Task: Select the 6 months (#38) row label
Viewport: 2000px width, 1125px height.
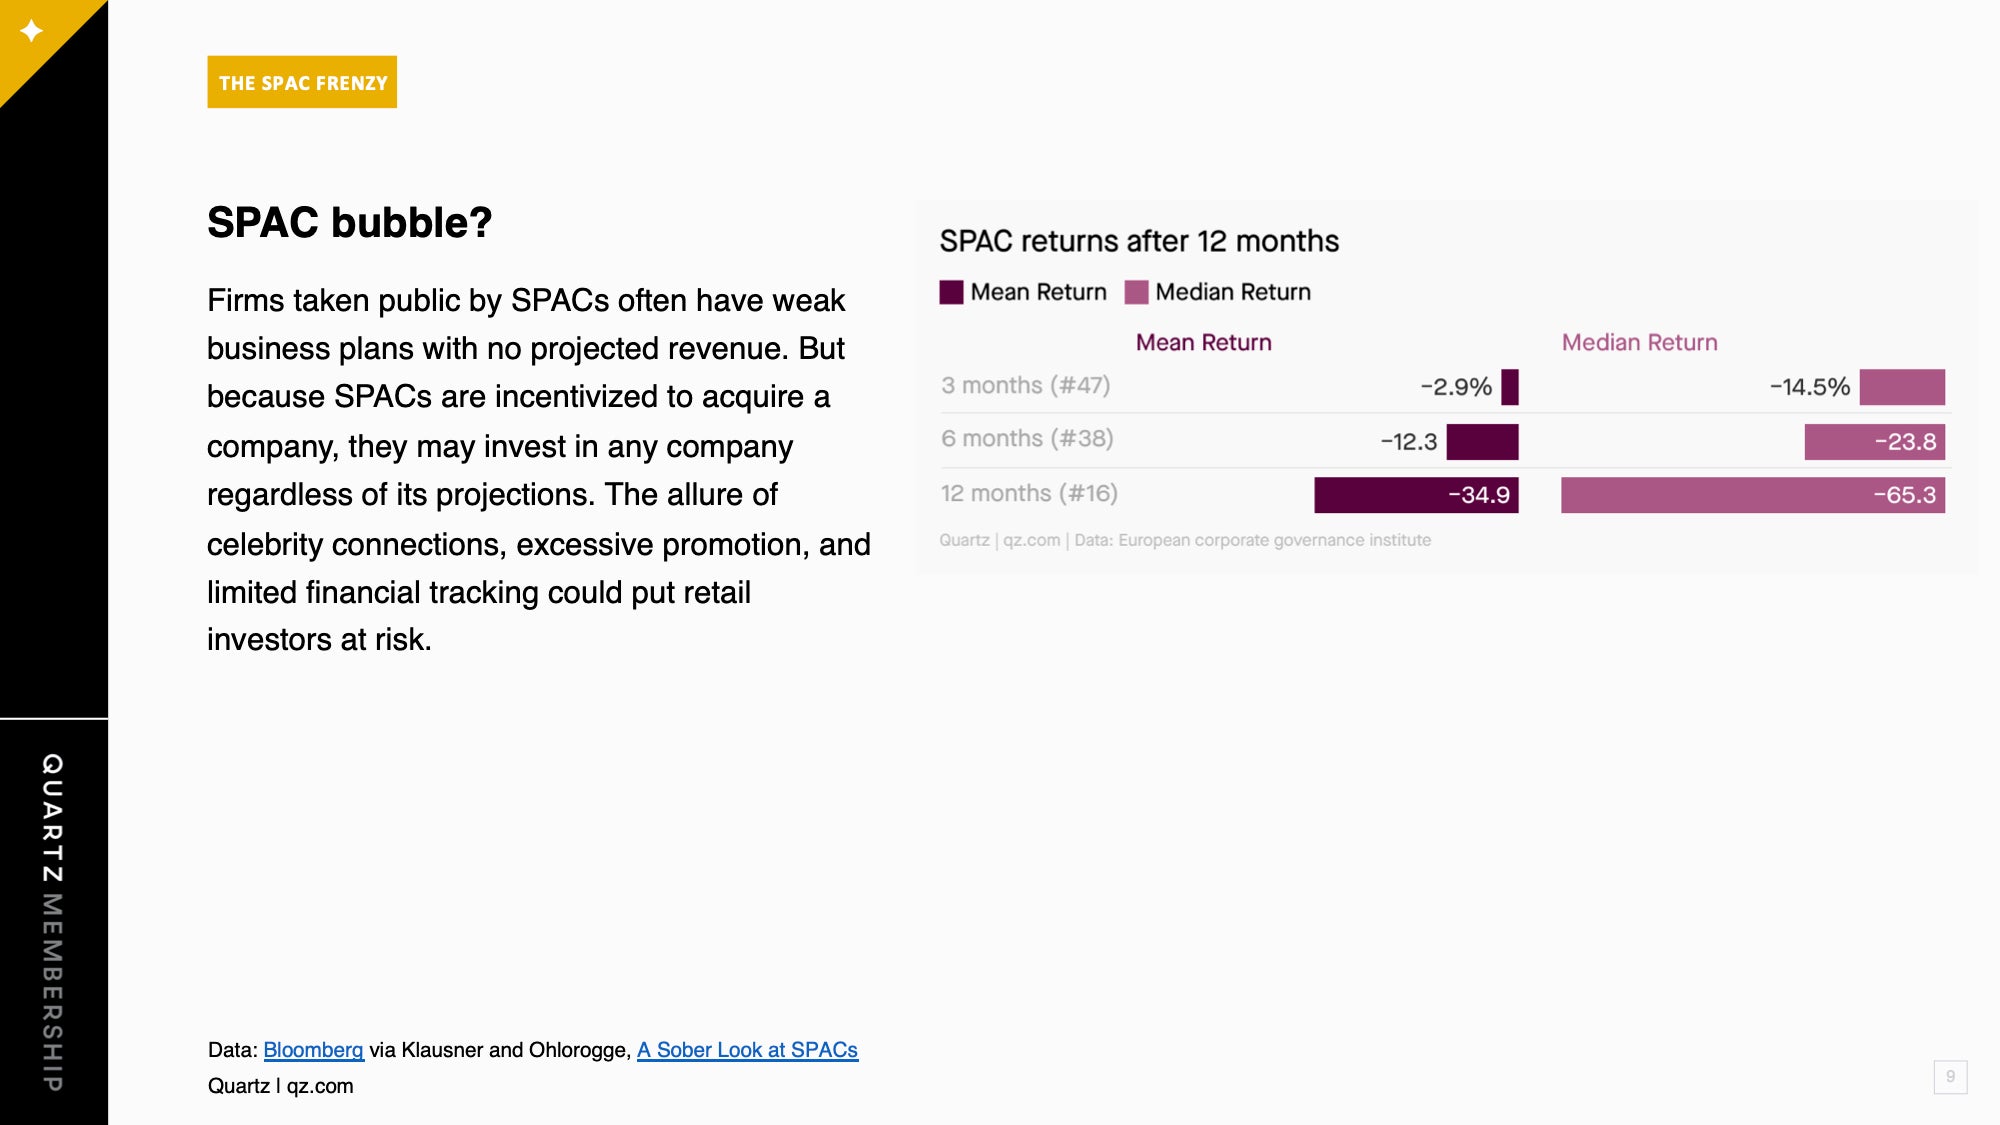Action: tap(1027, 438)
